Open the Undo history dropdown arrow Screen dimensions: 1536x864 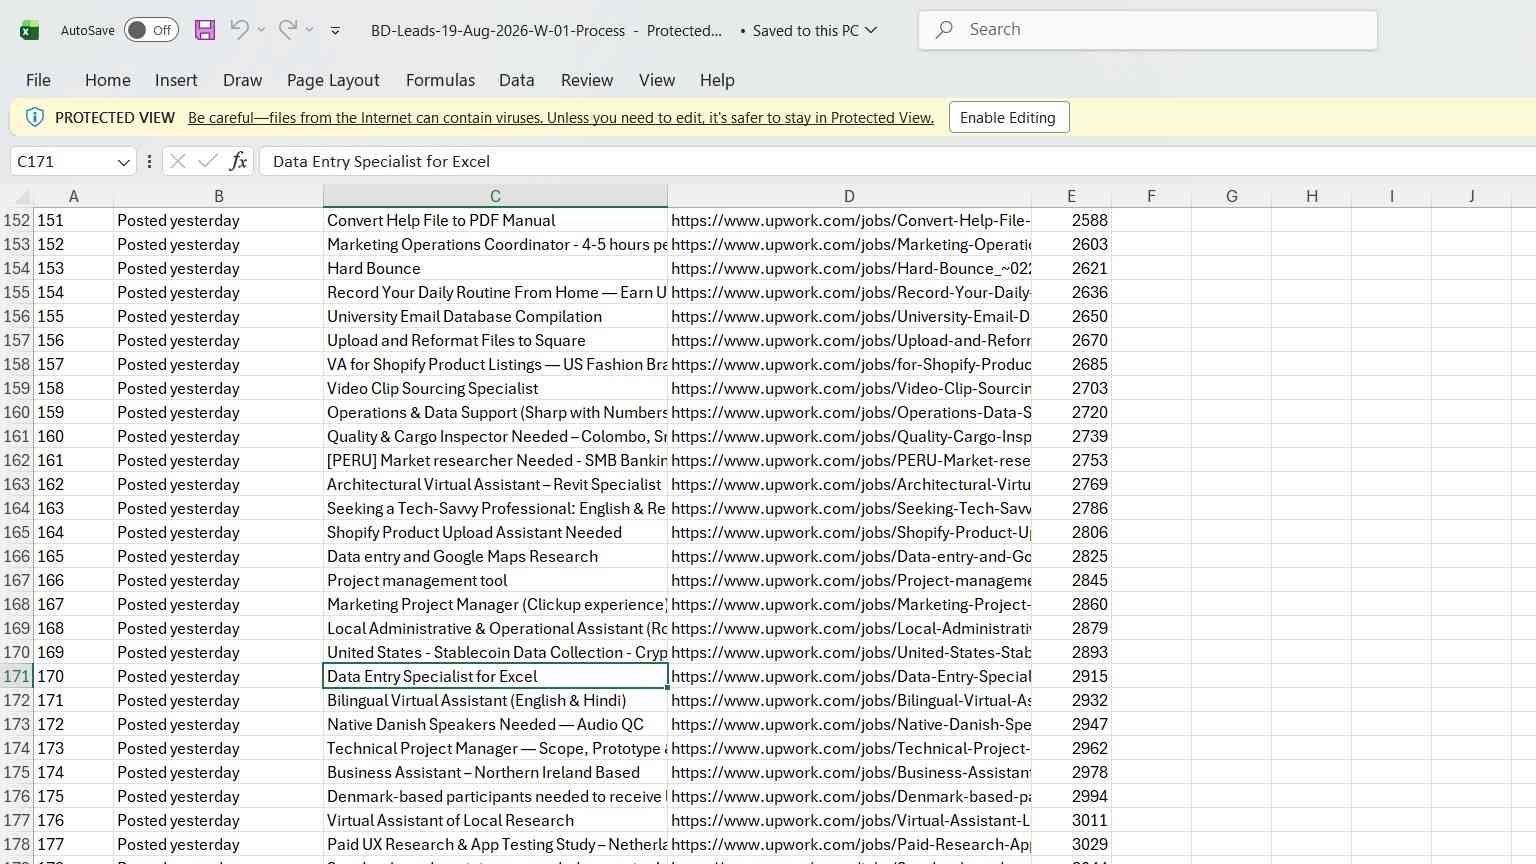[262, 30]
